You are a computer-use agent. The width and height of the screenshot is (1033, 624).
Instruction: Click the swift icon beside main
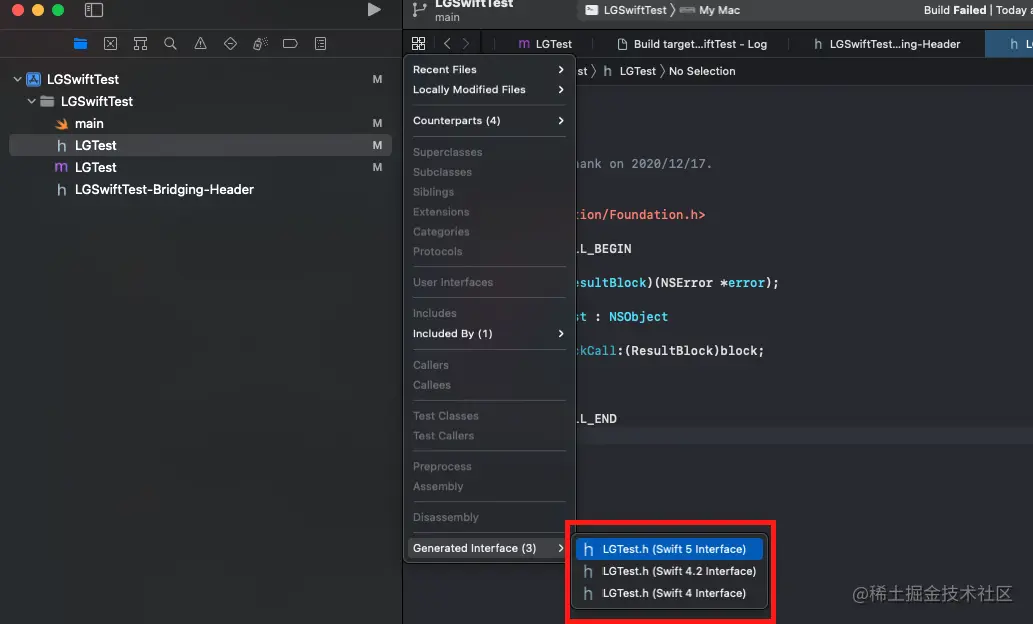point(61,123)
